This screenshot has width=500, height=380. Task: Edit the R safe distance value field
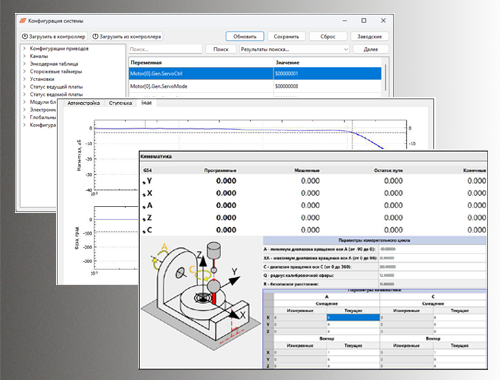coord(432,284)
